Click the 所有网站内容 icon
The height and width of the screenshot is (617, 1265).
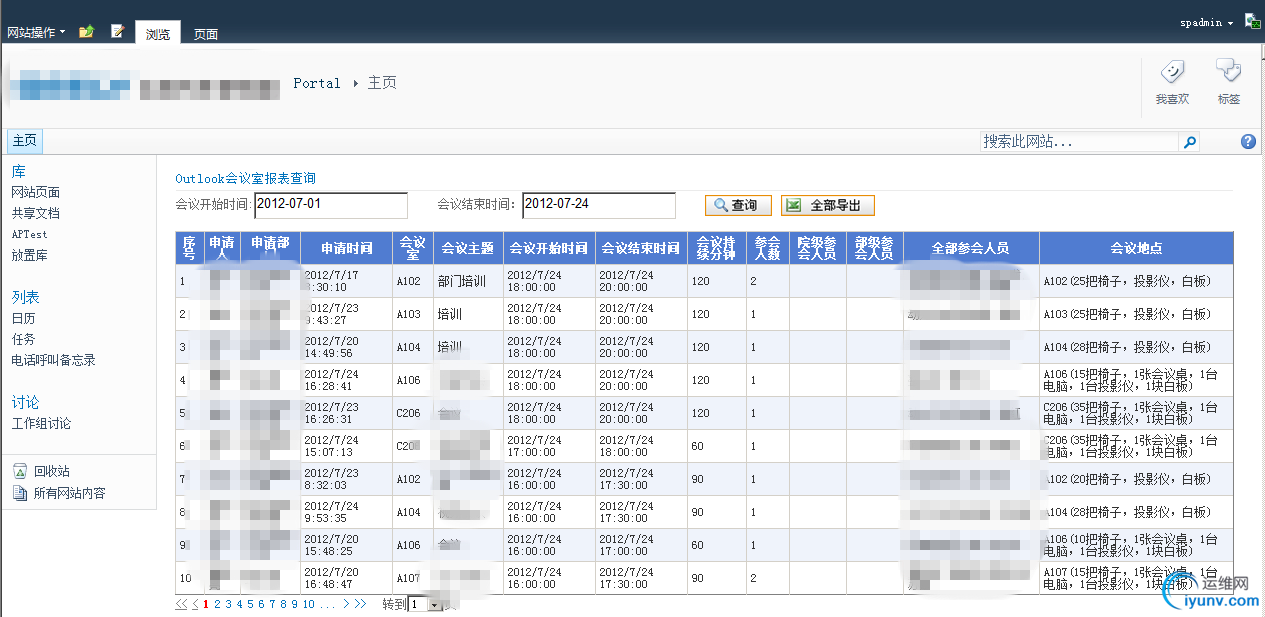coord(20,493)
